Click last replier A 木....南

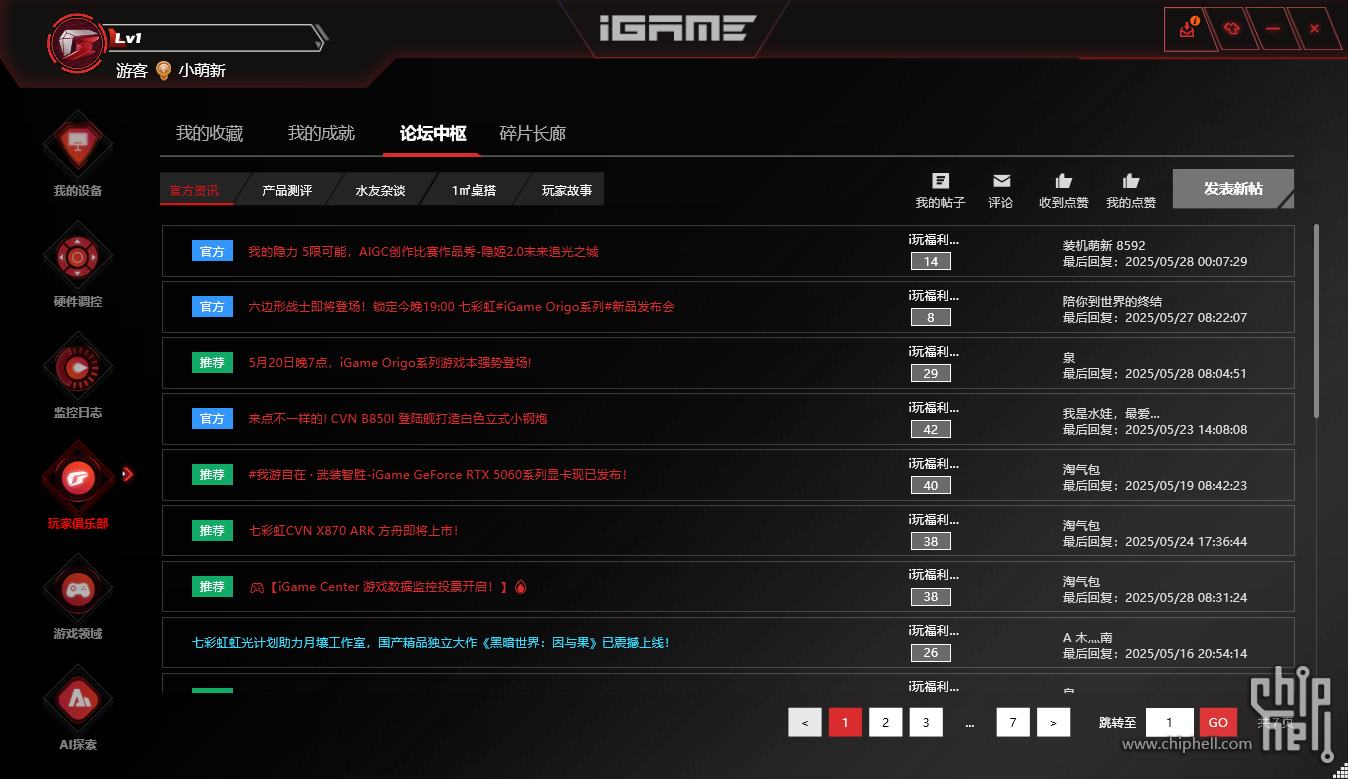(1088, 637)
